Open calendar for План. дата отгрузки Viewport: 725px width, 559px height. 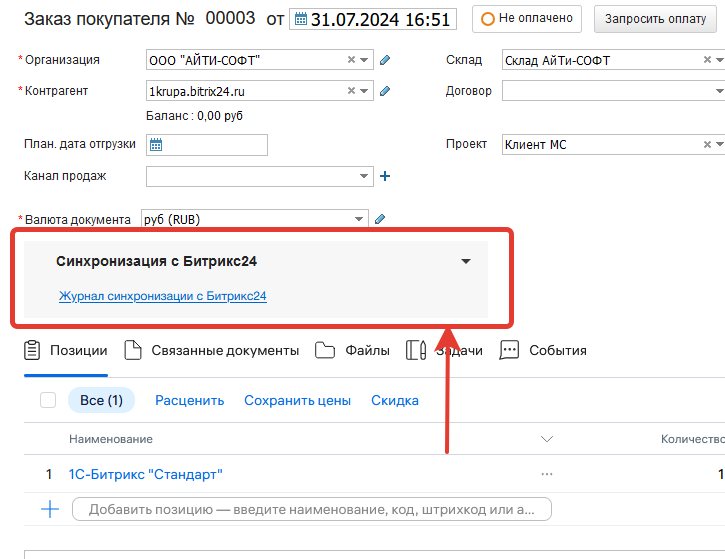(156, 145)
